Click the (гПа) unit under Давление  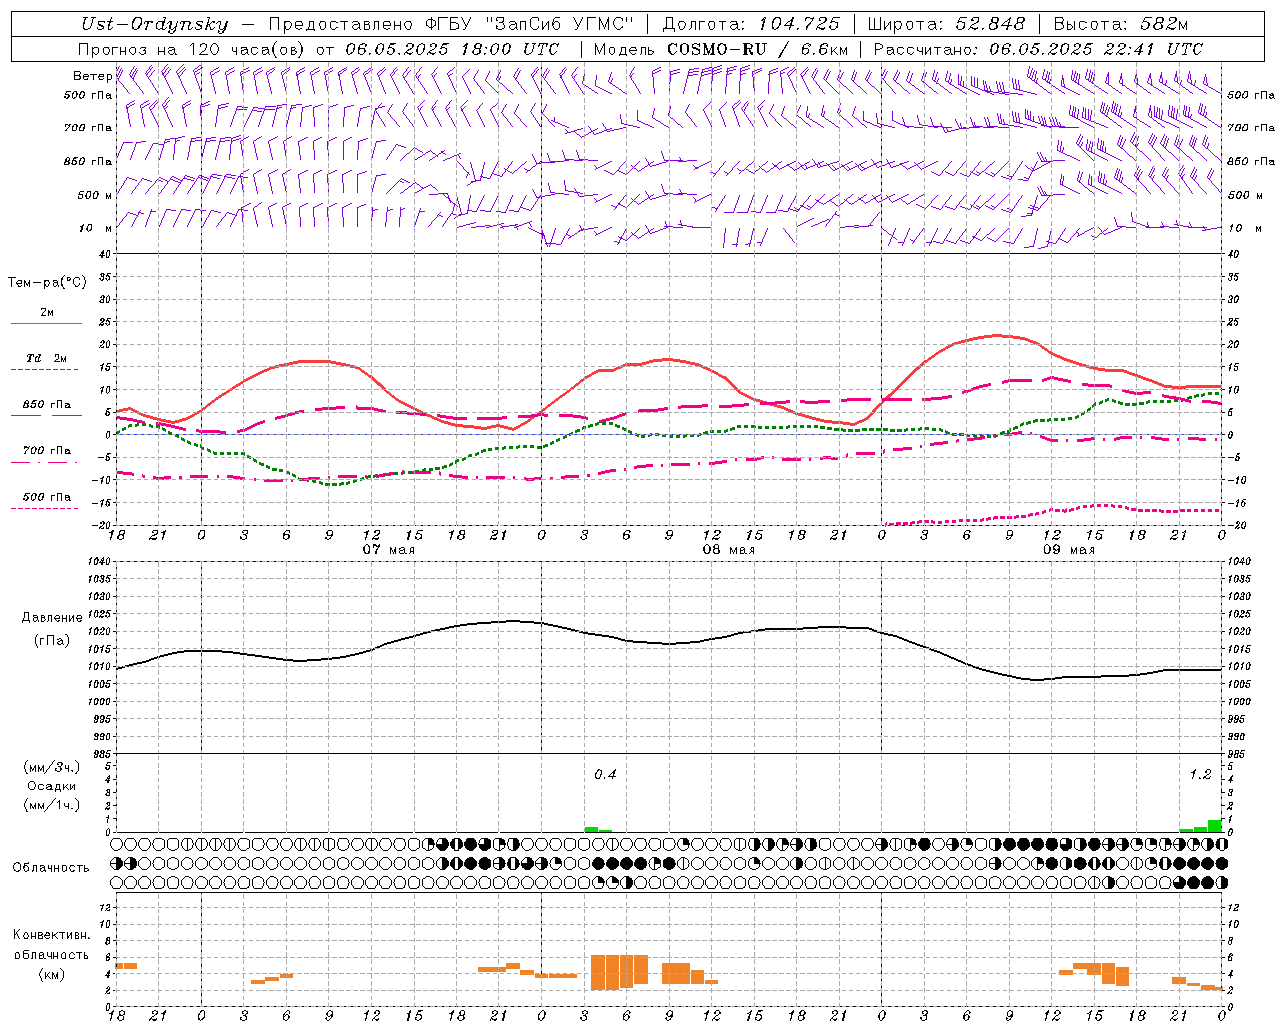click(x=52, y=640)
